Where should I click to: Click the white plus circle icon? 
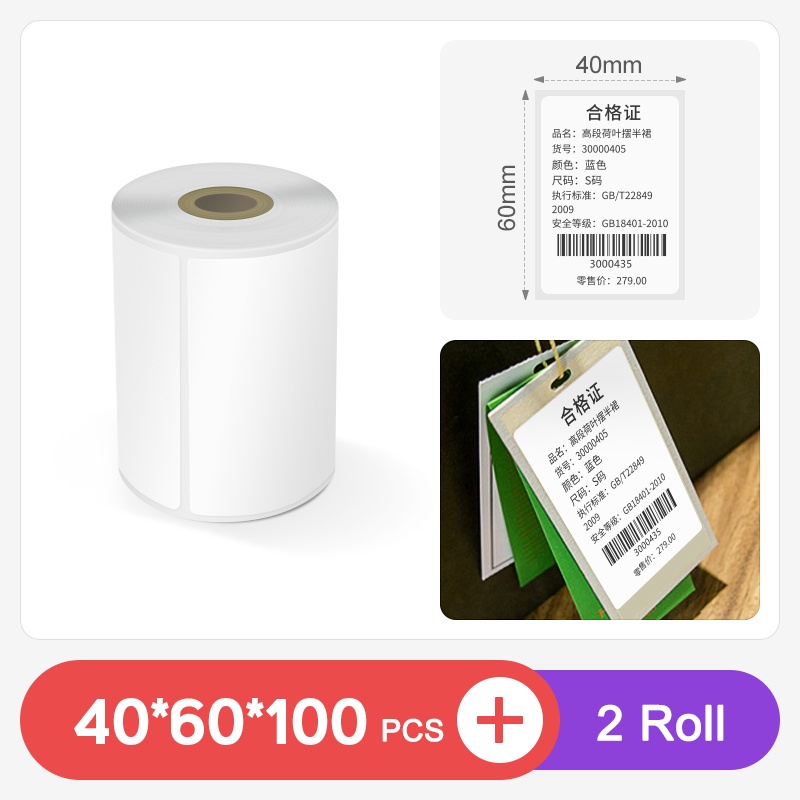[x=499, y=719]
